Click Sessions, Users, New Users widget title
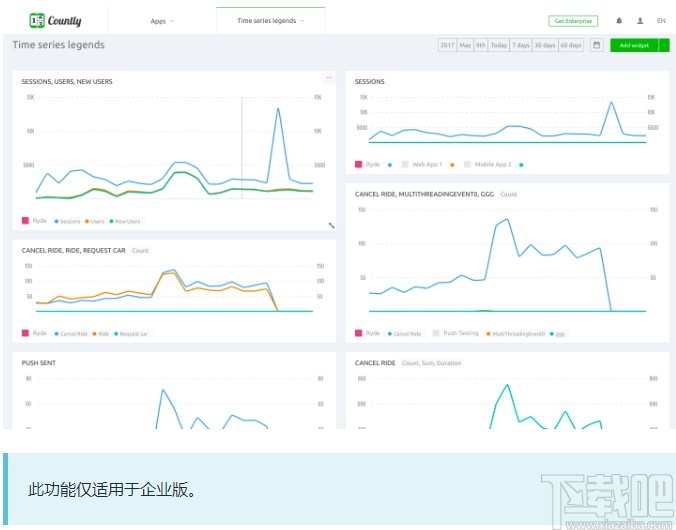This screenshot has width=676, height=530. pos(67,81)
